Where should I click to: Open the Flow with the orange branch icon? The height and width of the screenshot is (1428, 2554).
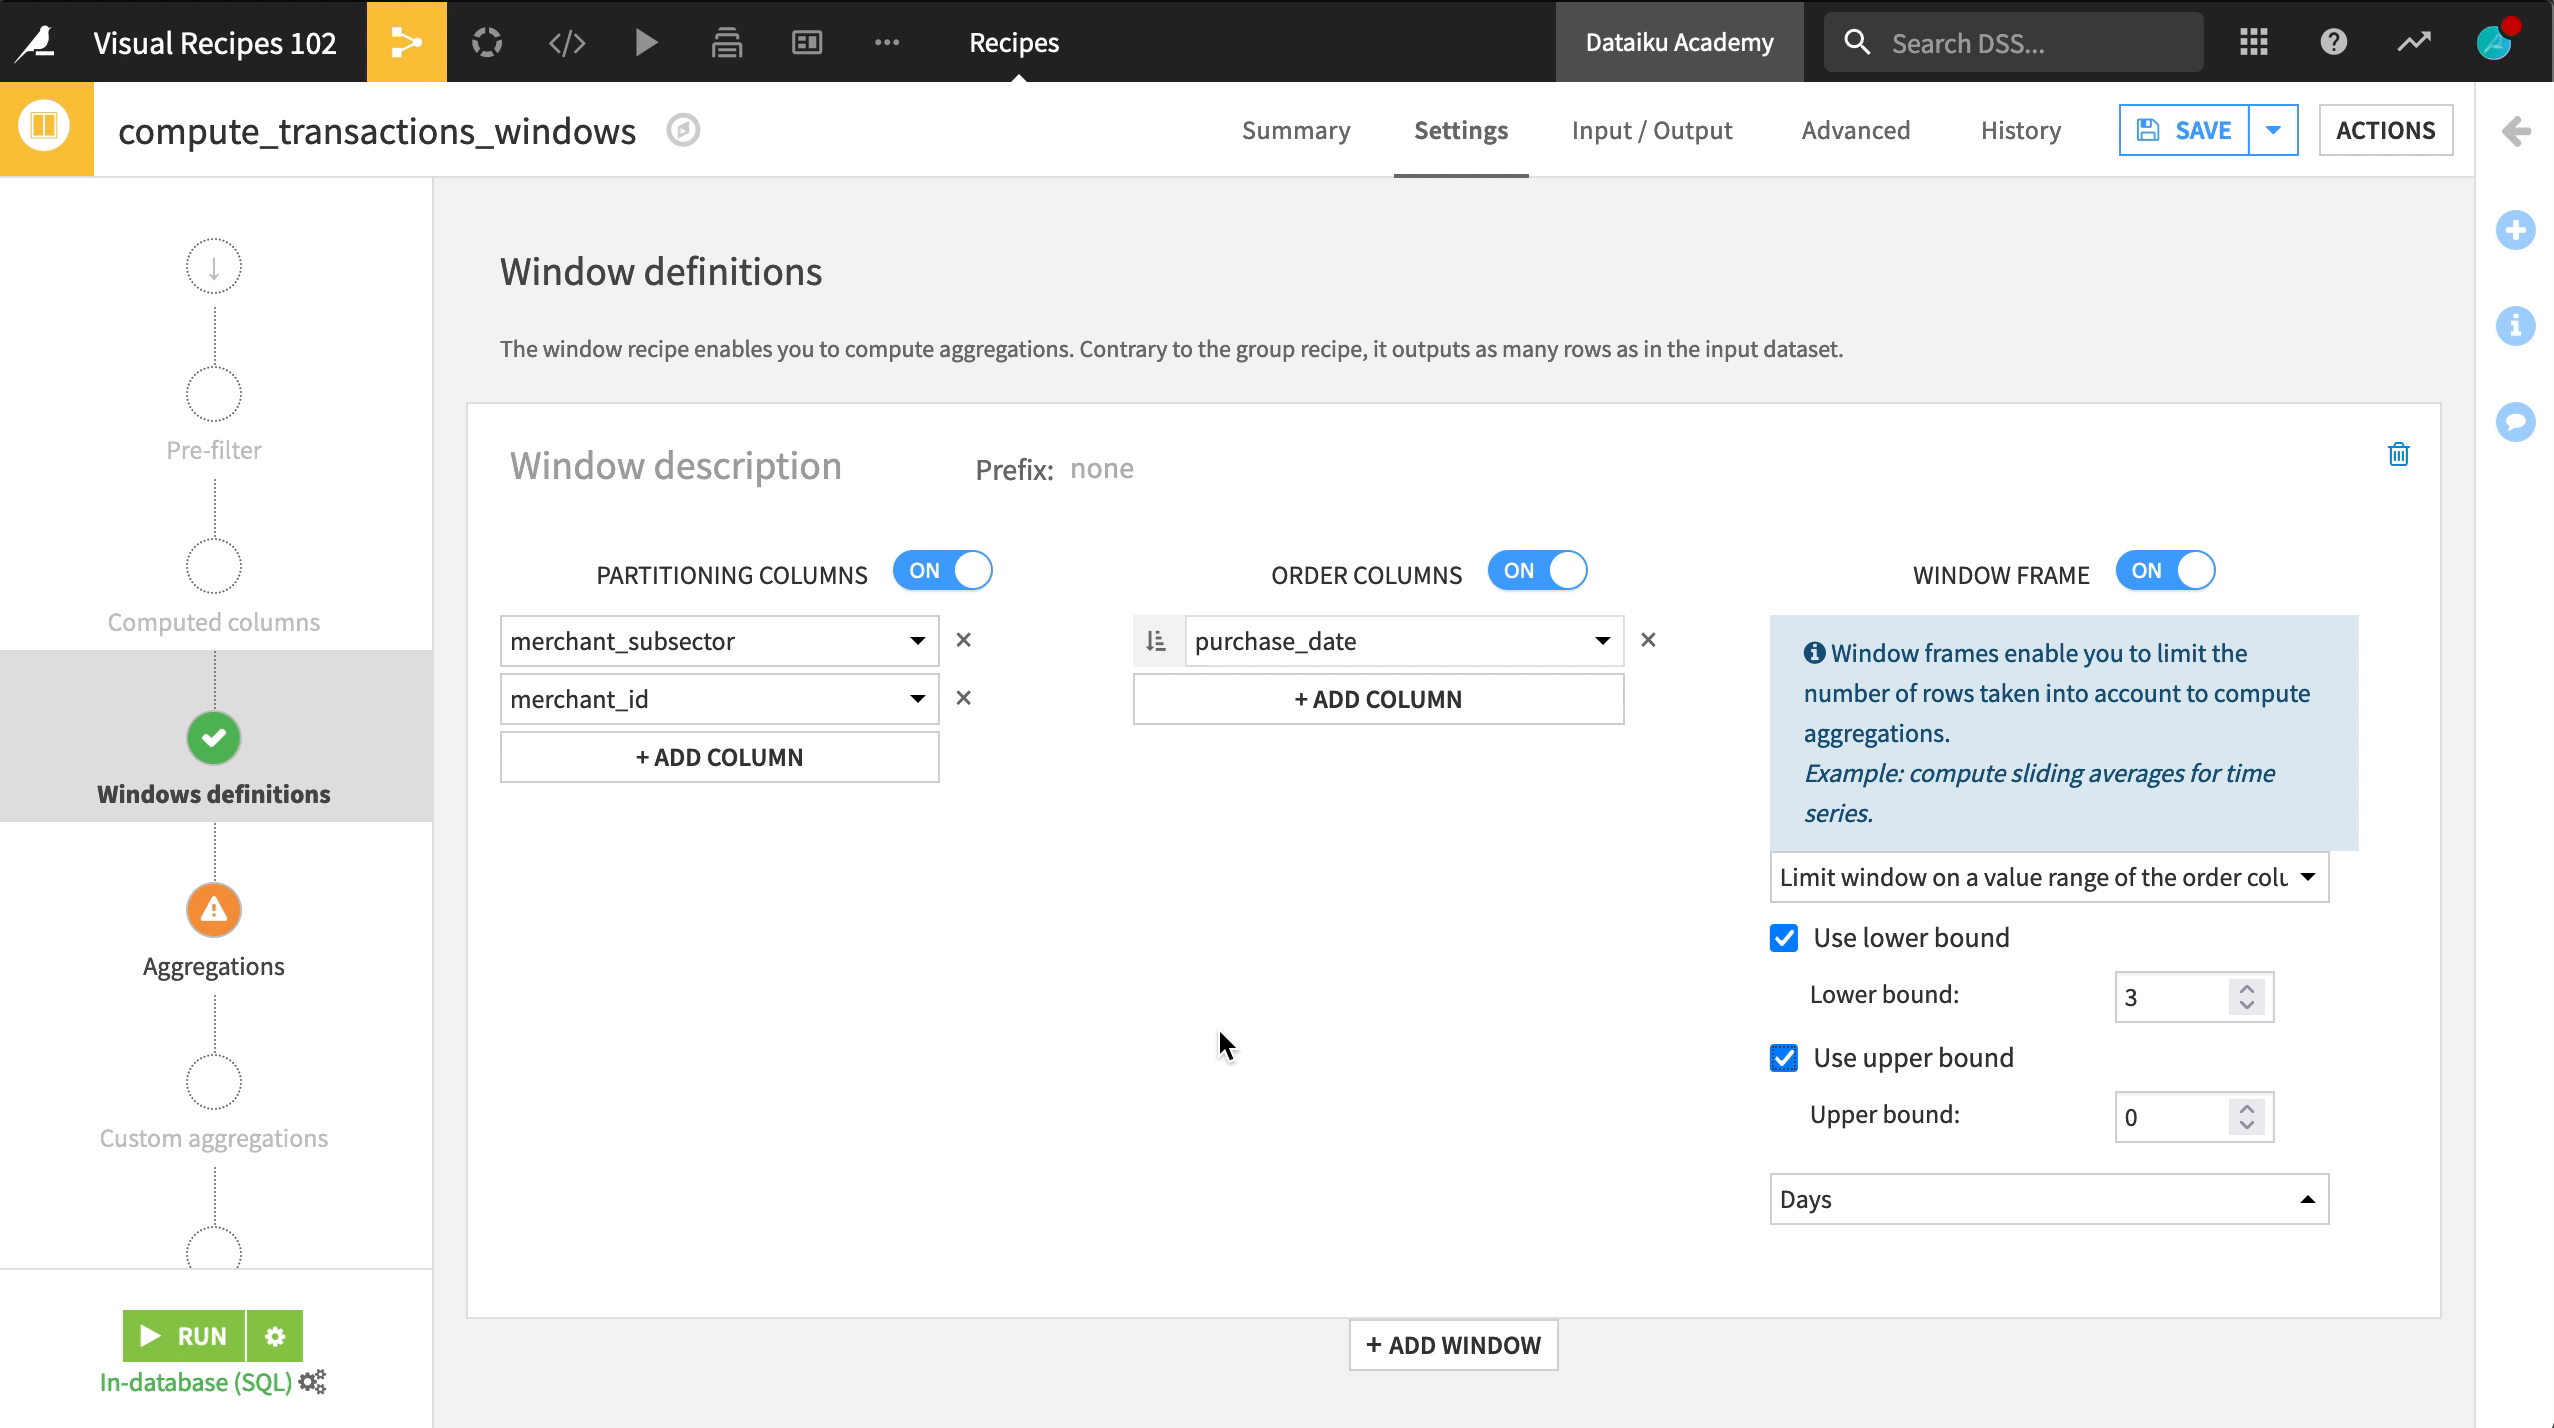click(406, 41)
